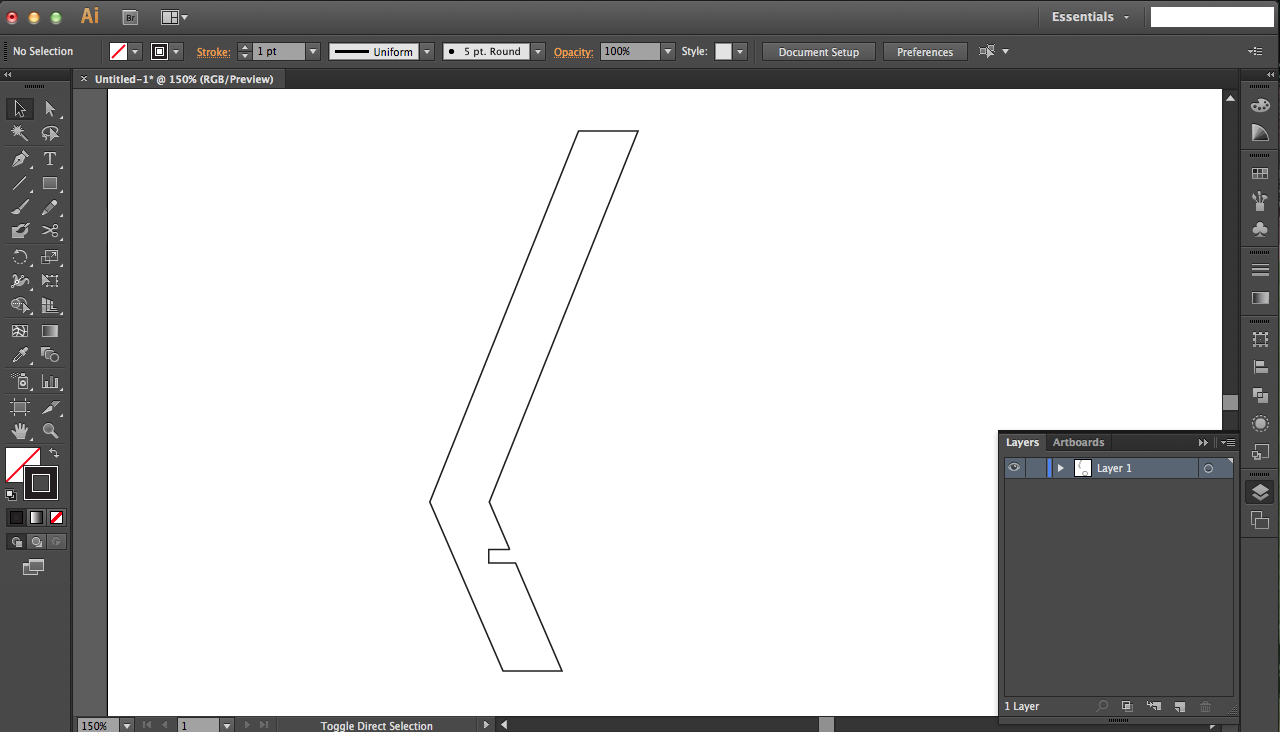Pick the Mesh tool
The width and height of the screenshot is (1280, 732).
click(x=20, y=331)
